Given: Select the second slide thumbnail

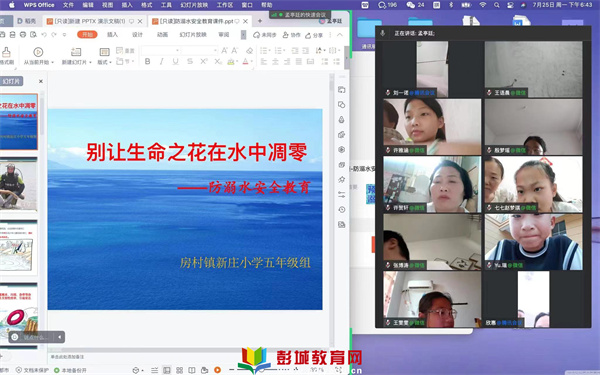Looking at the screenshot, I should [18, 185].
